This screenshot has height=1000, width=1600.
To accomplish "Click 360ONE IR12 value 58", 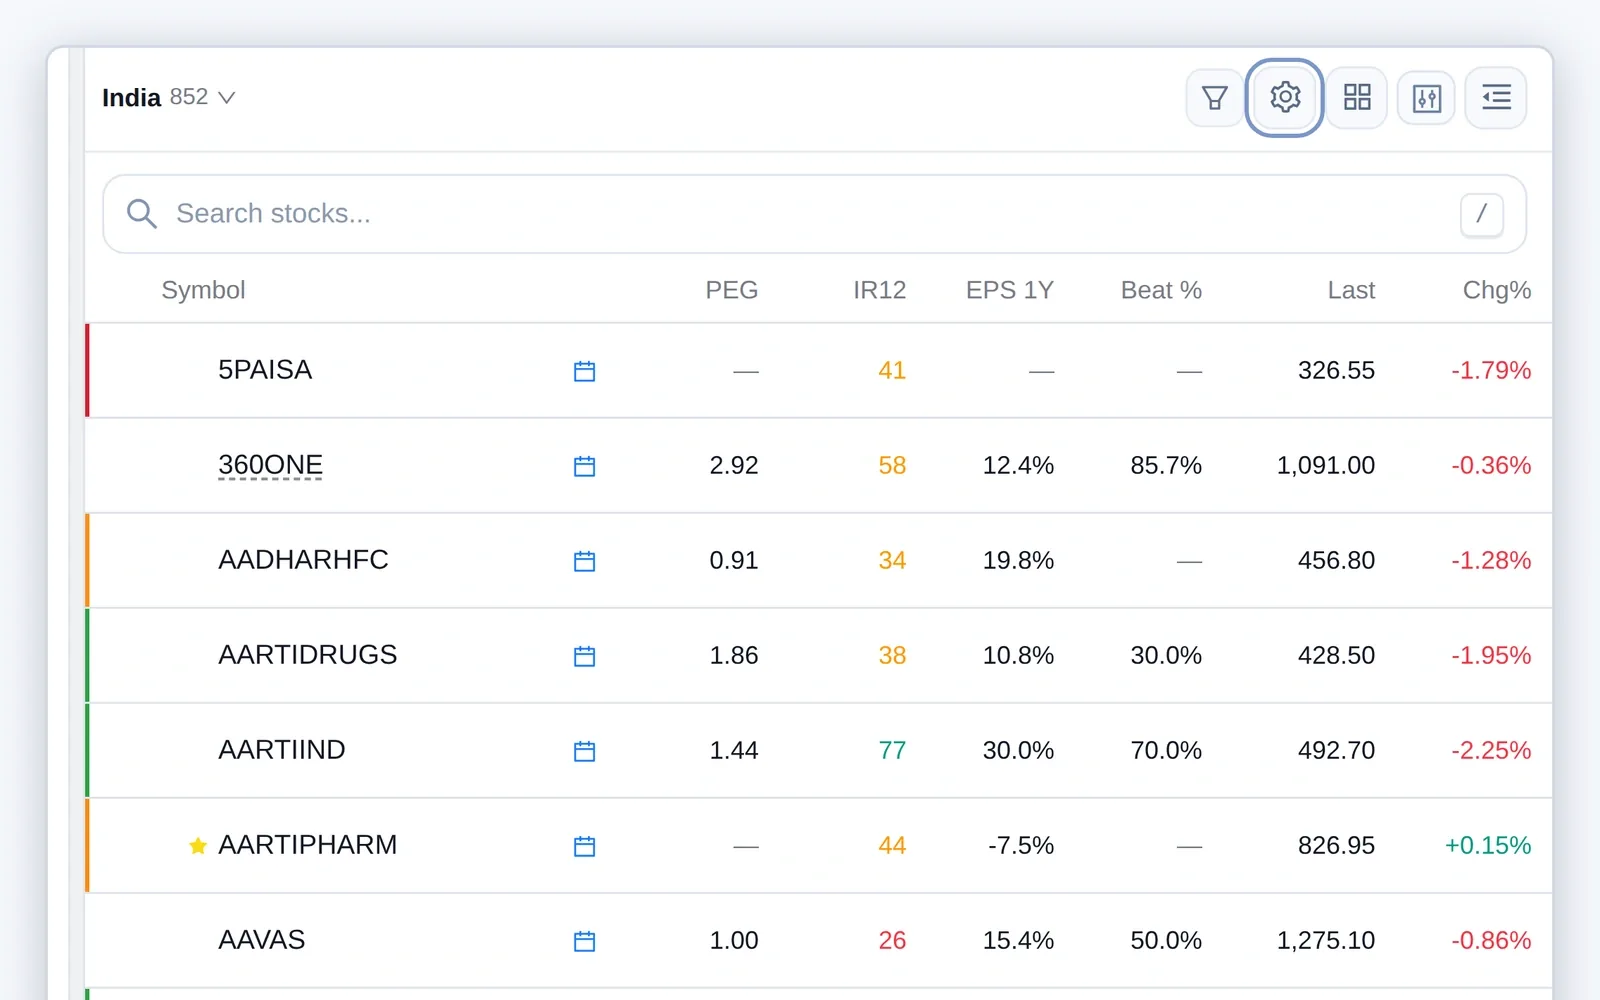I will click(x=892, y=466).
